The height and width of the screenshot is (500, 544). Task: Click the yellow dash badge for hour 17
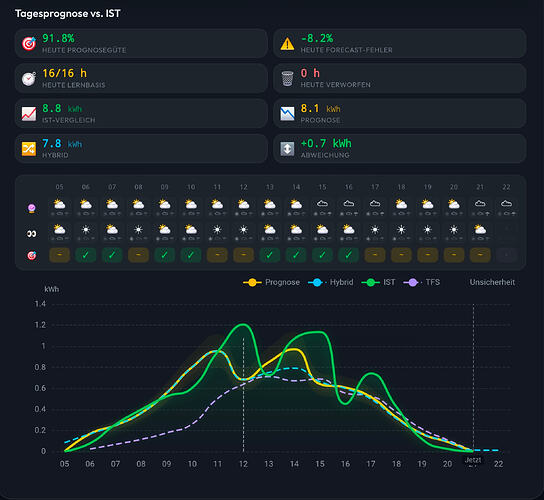(375, 255)
